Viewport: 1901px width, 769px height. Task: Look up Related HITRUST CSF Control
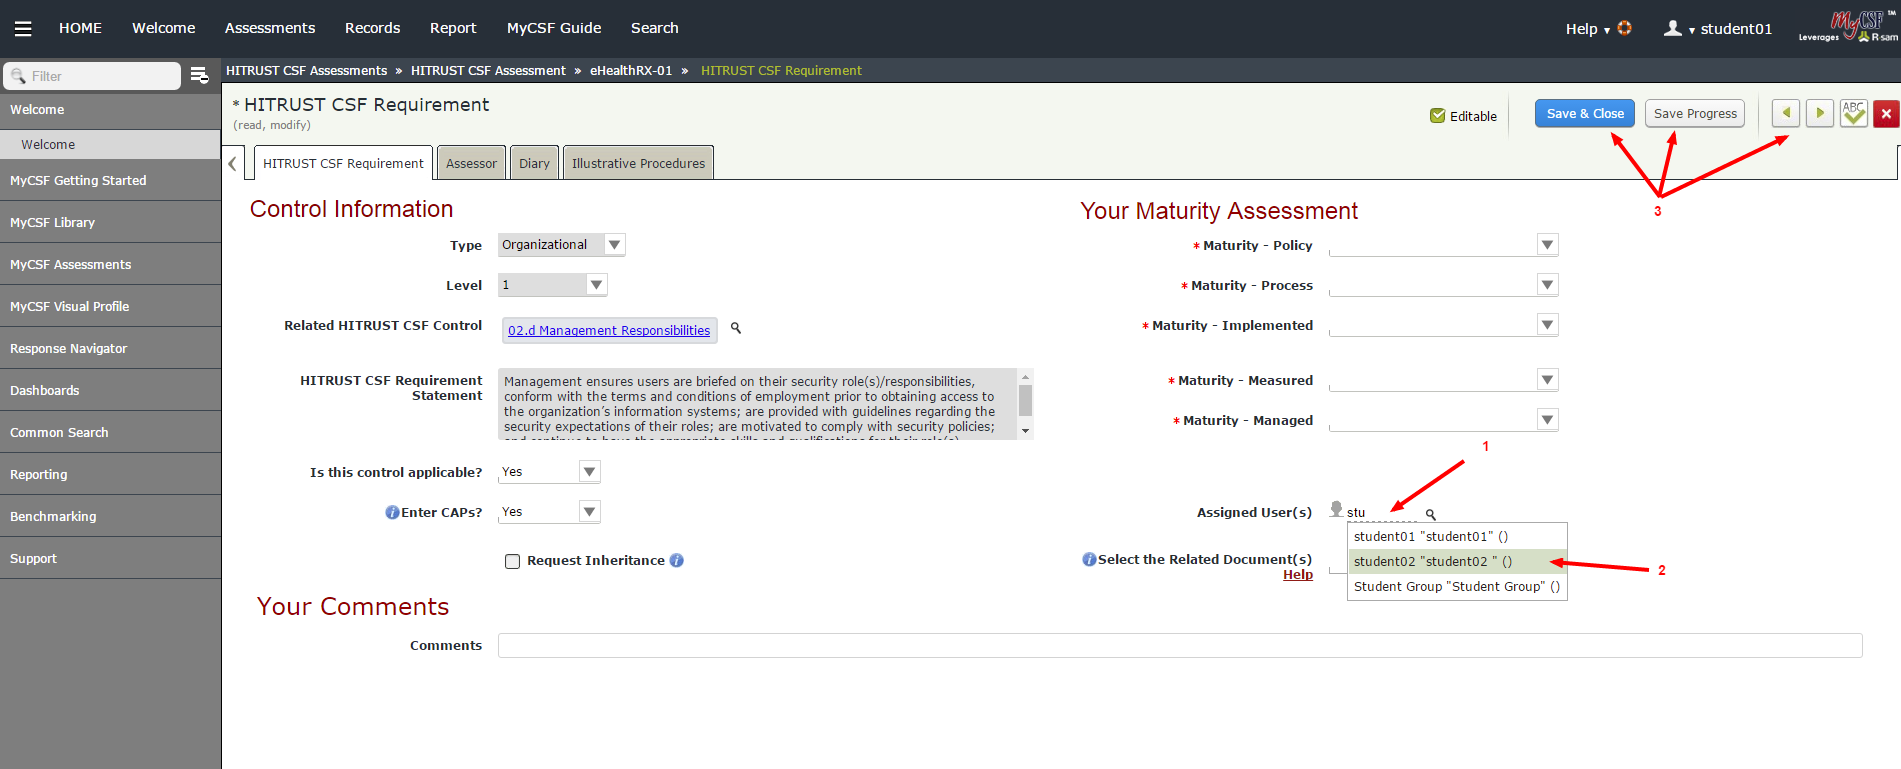click(736, 328)
